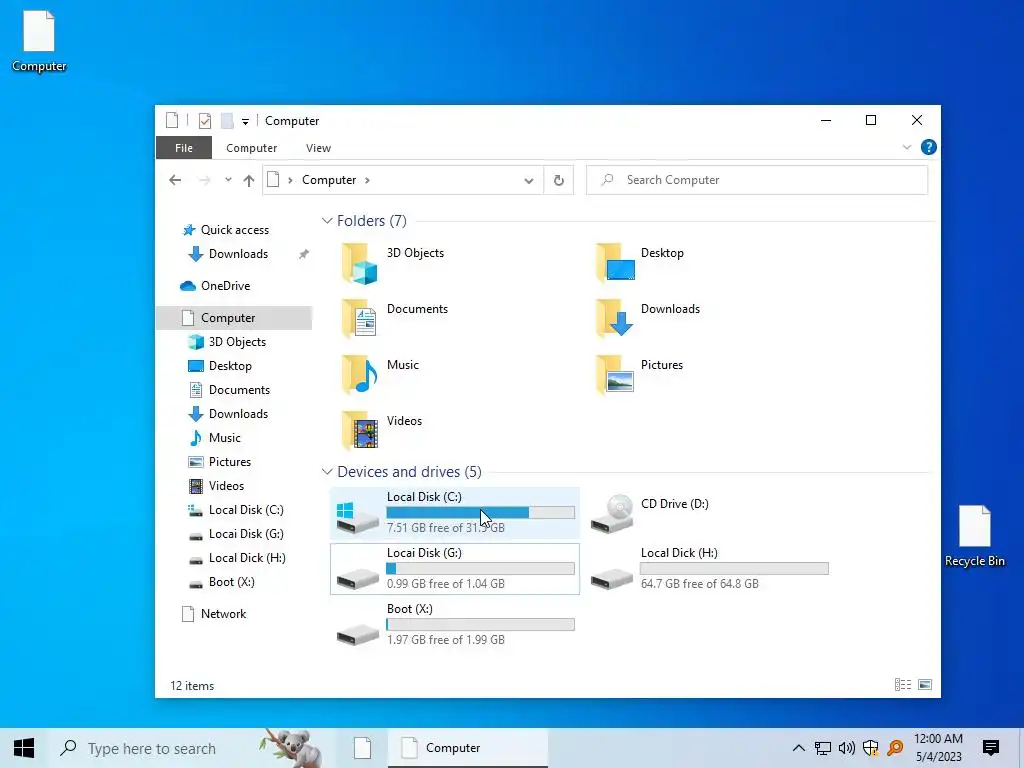This screenshot has width=1024, height=768.
Task: Open the Customize Quick Access Toolbar dropdown
Action: tap(246, 121)
